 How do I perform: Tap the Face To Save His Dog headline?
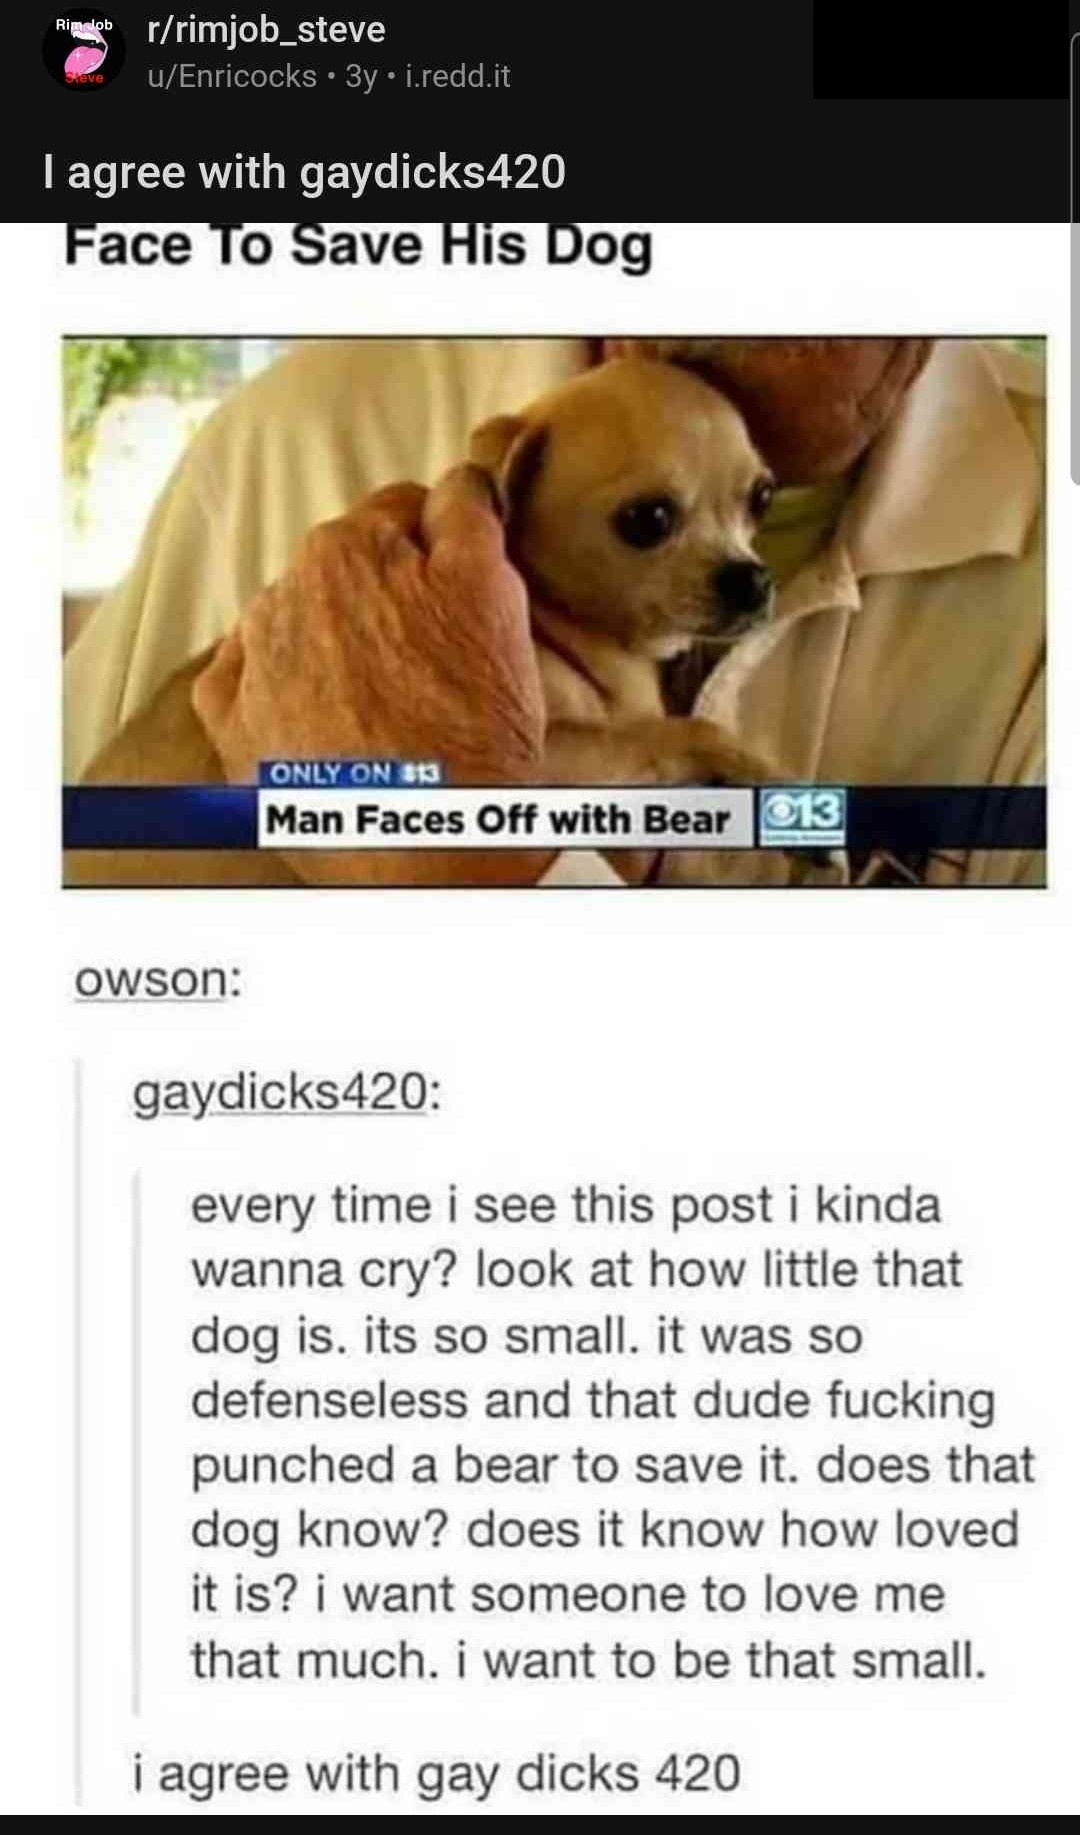[358, 246]
